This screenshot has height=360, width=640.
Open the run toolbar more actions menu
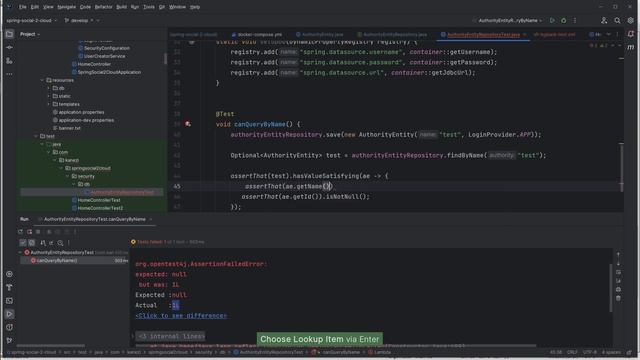click(575, 20)
